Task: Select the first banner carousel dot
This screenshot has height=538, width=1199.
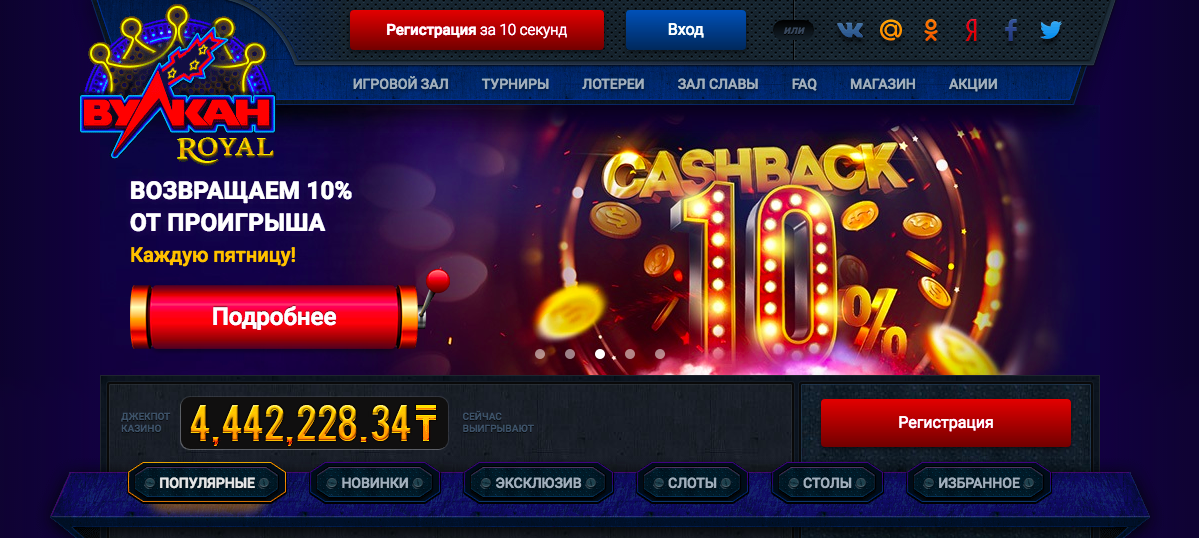Action: pos(540,354)
